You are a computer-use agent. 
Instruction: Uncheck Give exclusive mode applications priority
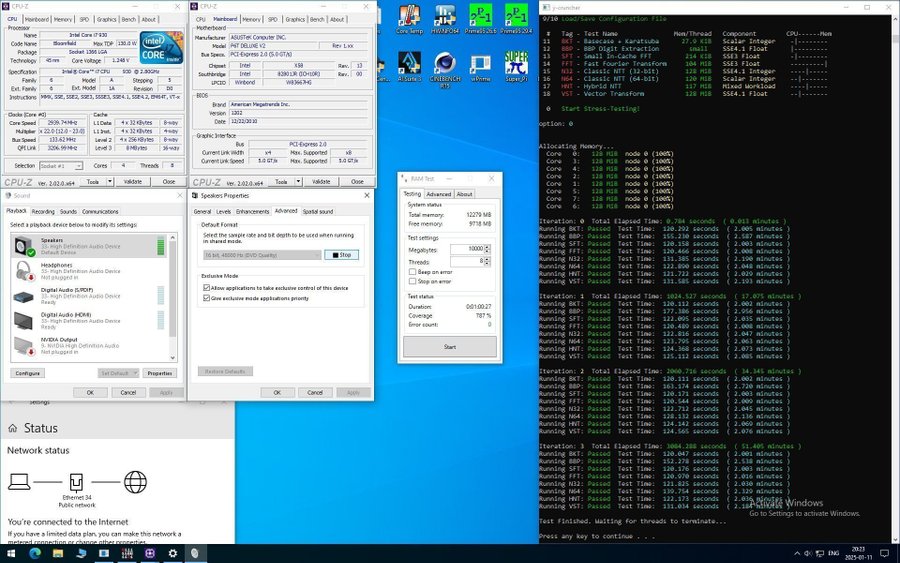pyautogui.click(x=206, y=298)
